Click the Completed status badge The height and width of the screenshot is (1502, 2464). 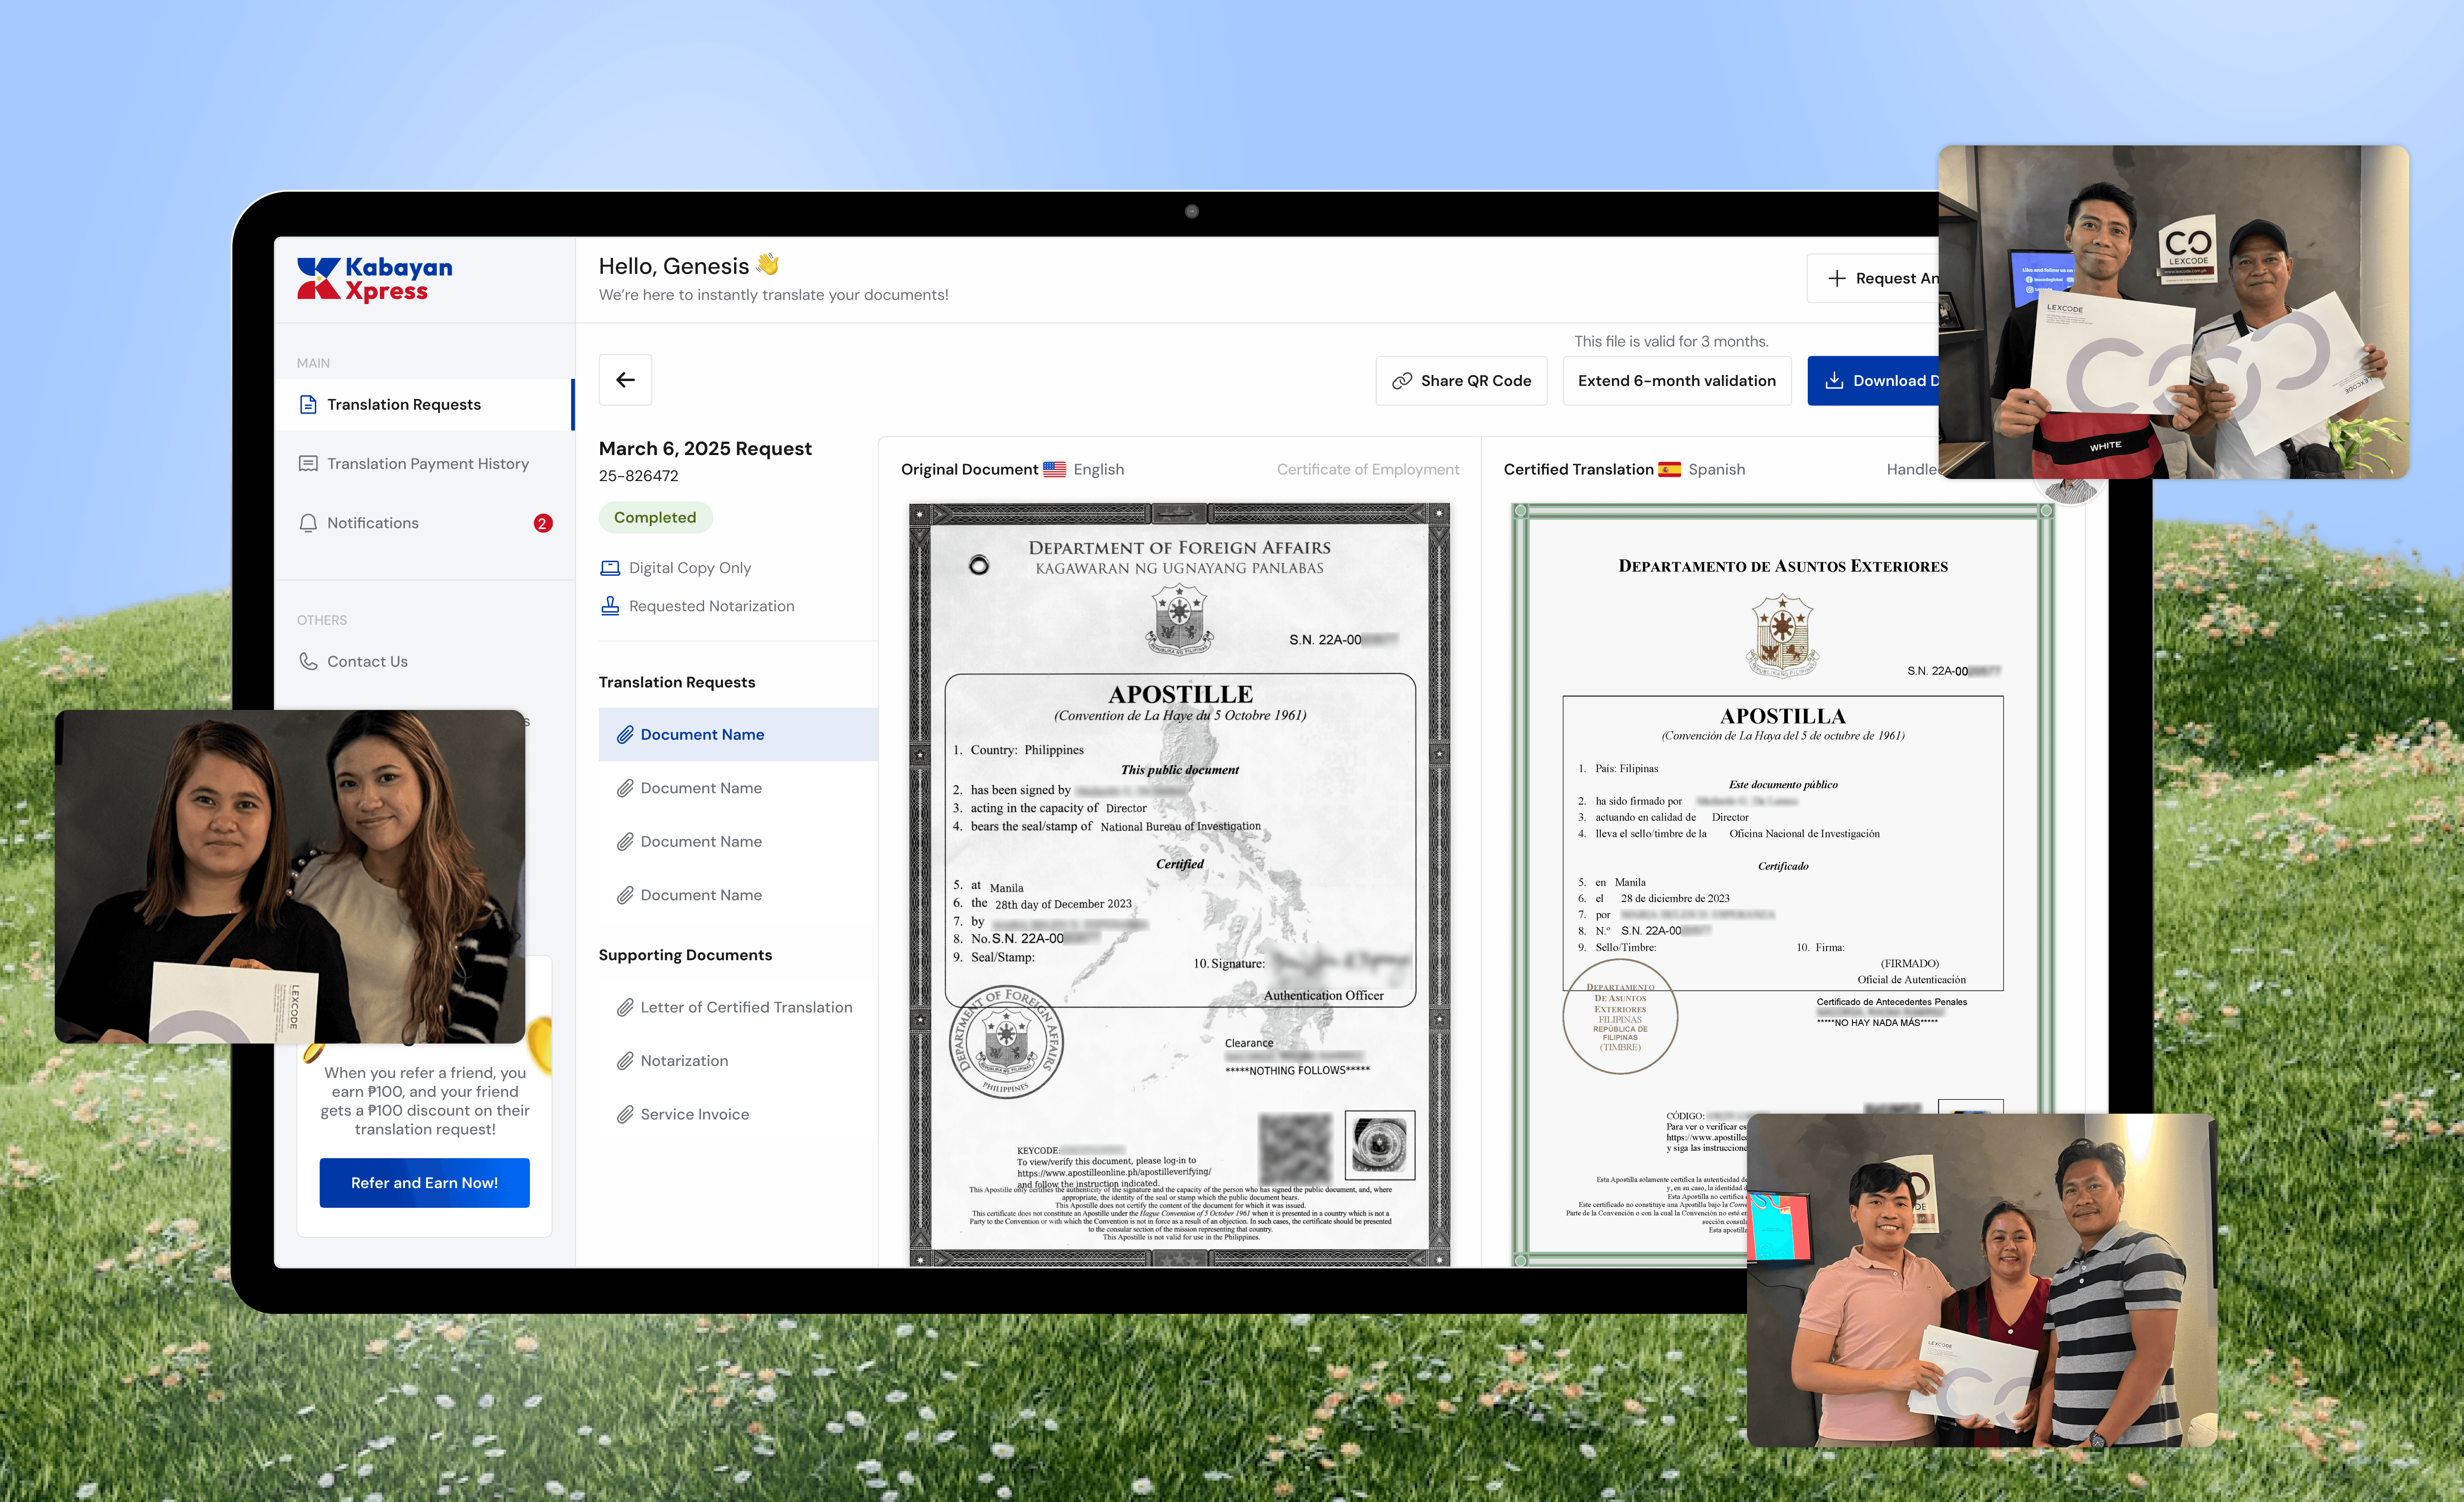point(654,518)
